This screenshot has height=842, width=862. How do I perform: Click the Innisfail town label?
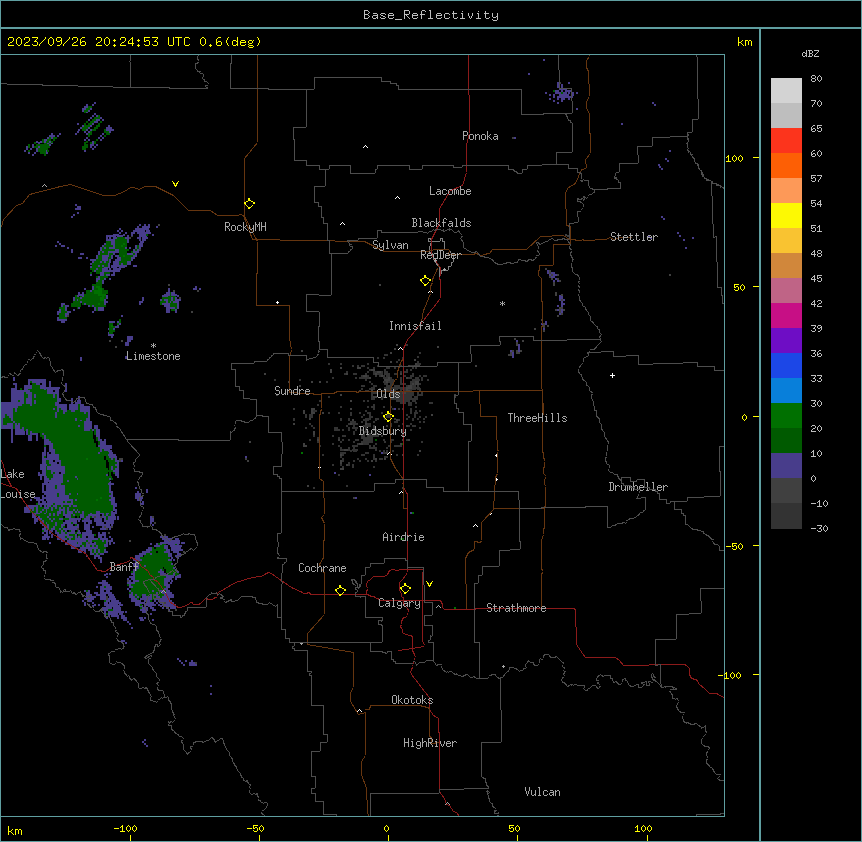point(415,326)
